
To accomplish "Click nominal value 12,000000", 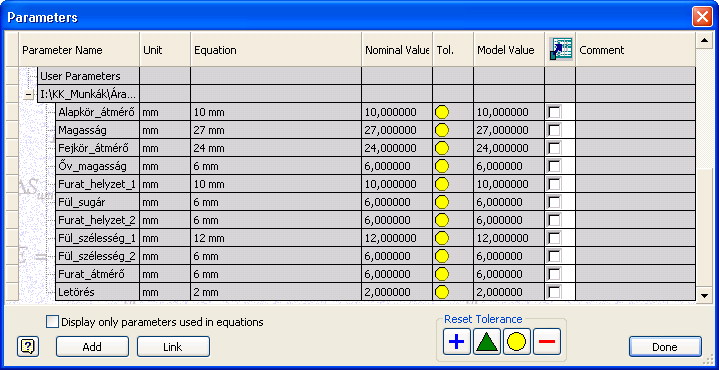I will tap(397, 238).
